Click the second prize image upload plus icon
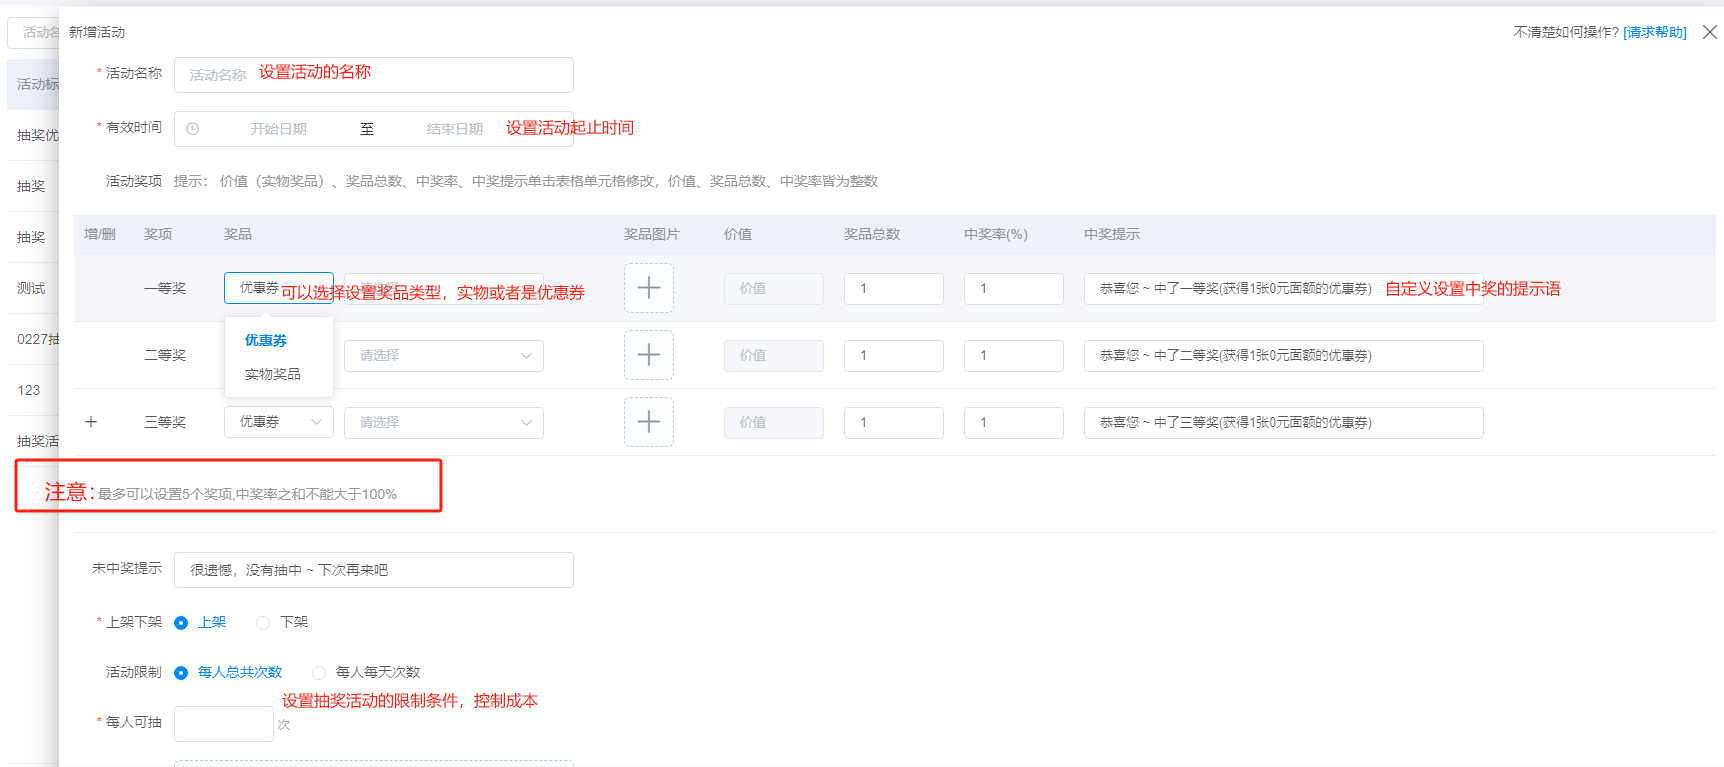This screenshot has width=1724, height=767. (648, 355)
